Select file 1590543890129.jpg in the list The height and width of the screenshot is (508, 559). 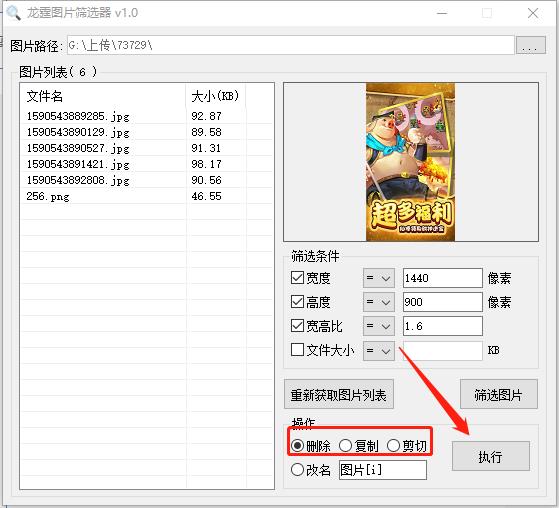click(x=78, y=132)
